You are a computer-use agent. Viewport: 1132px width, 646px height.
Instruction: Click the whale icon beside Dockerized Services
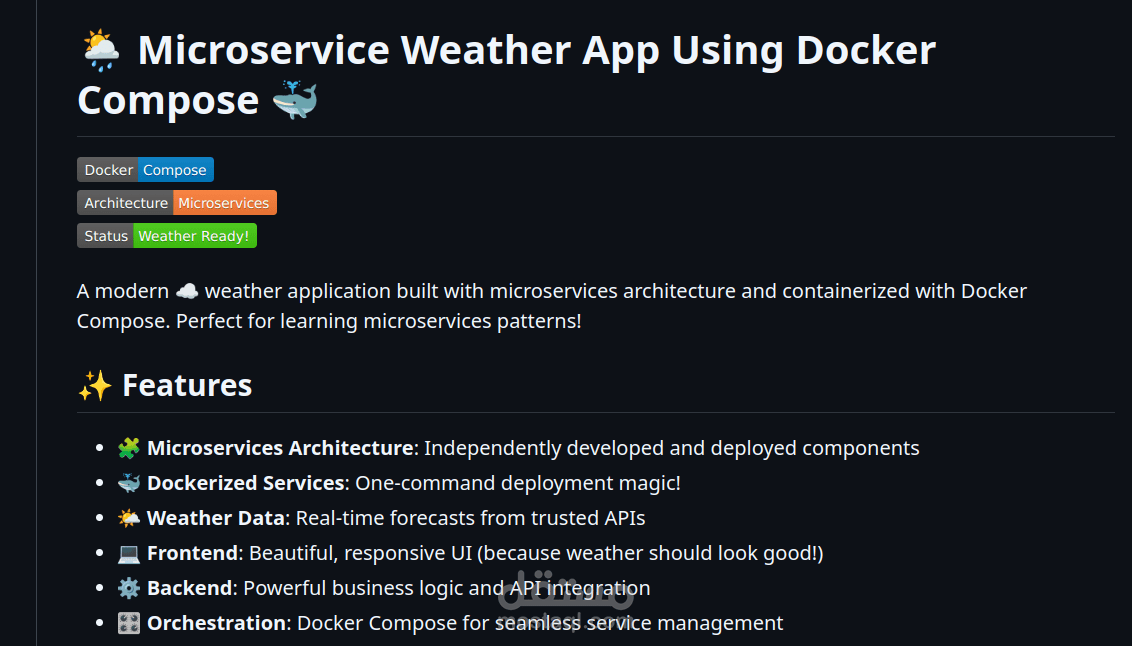click(x=128, y=482)
